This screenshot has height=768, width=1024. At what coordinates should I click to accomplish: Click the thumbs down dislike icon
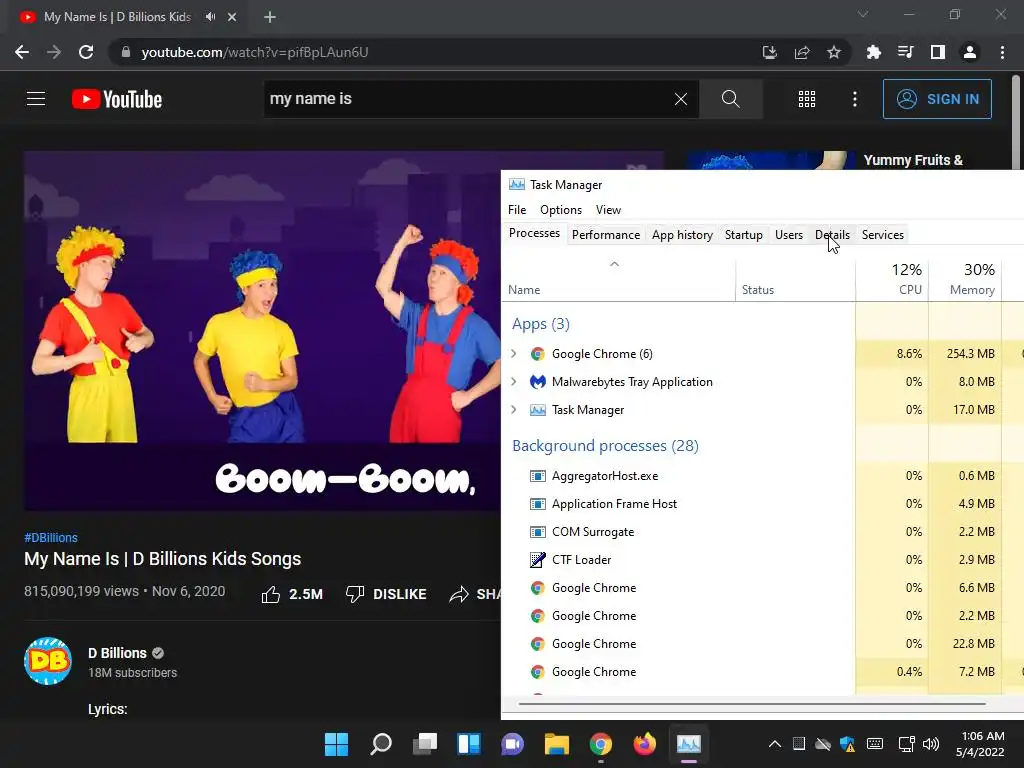[355, 594]
